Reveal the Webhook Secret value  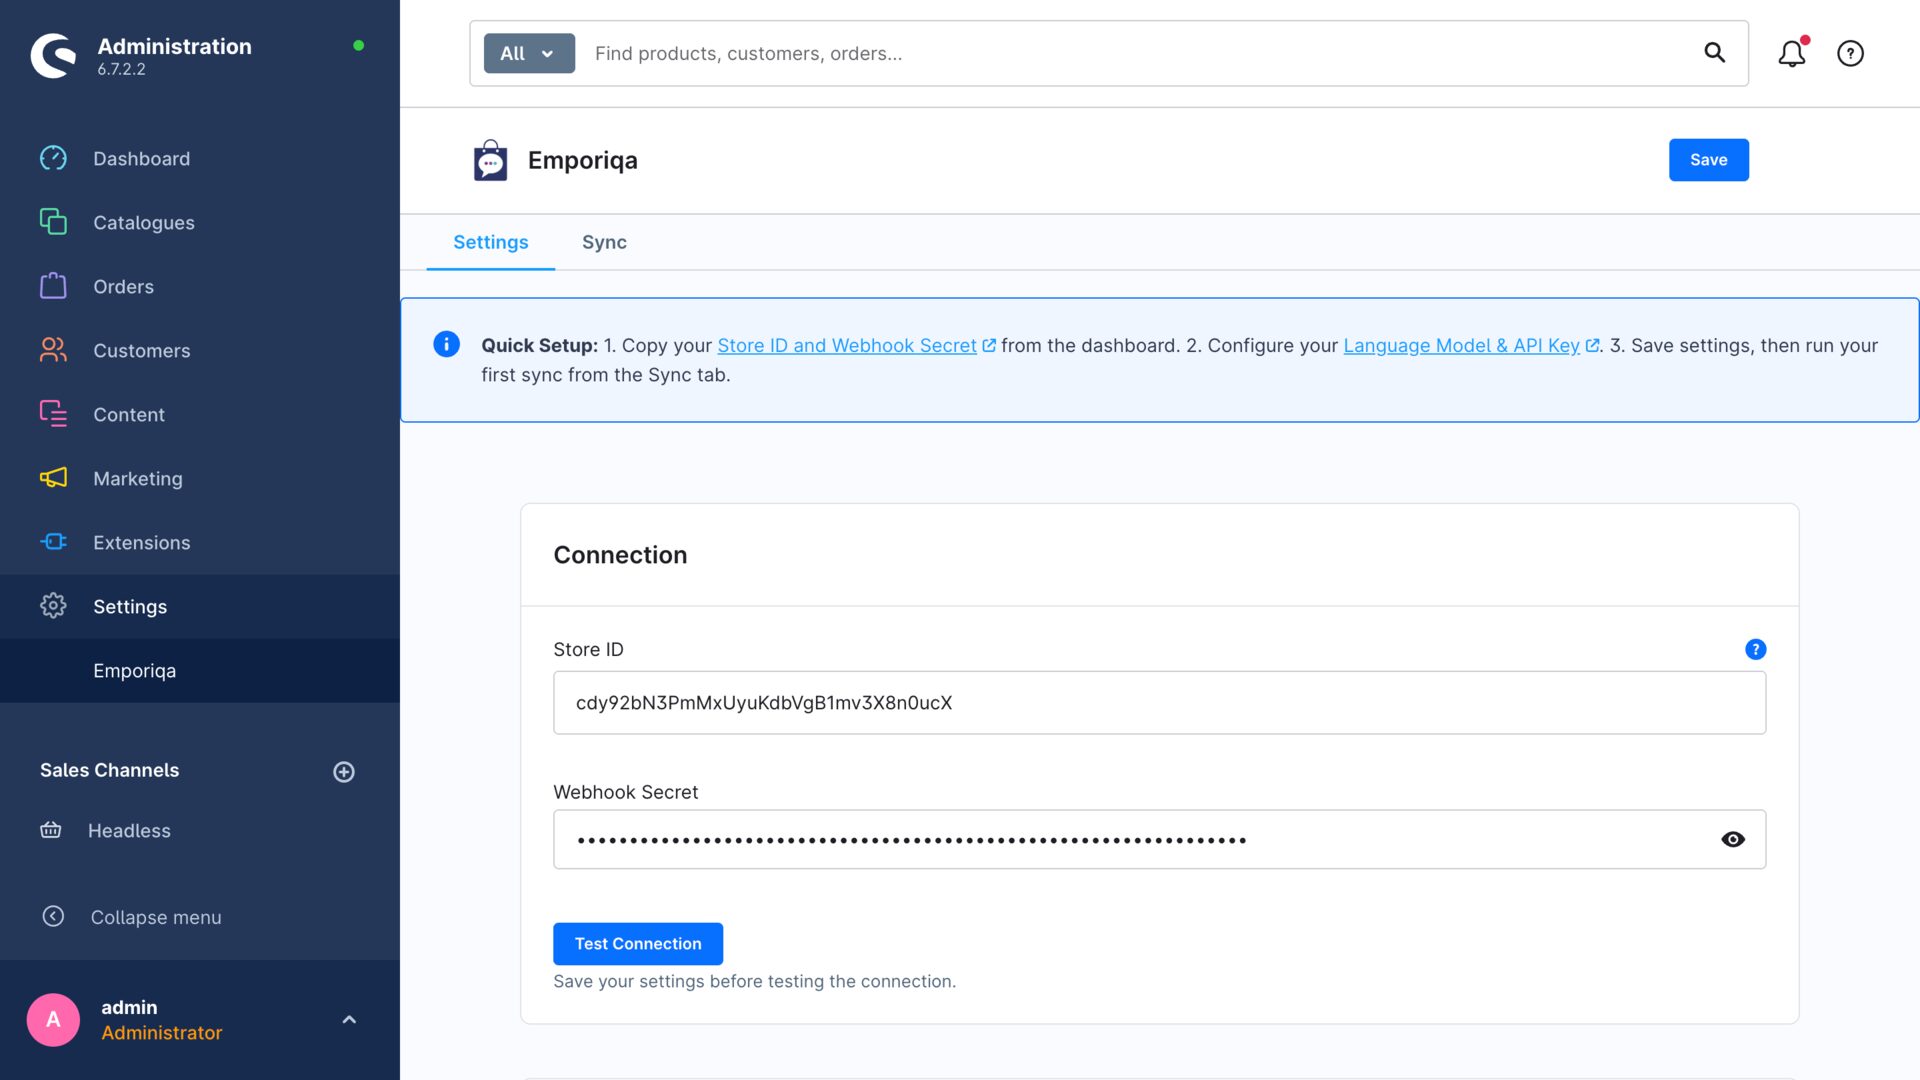tap(1734, 839)
